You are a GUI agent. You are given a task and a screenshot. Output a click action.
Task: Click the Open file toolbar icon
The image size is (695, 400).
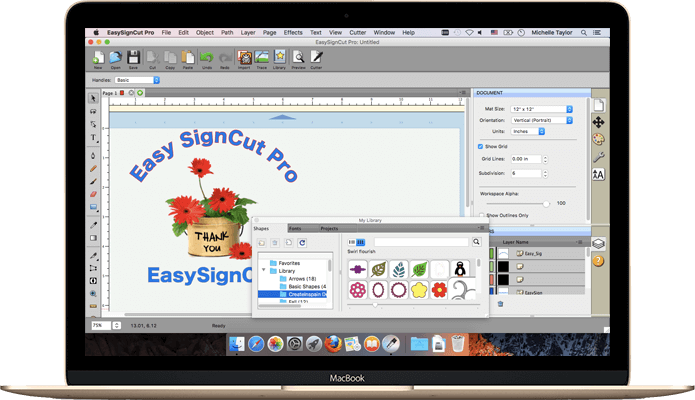click(115, 58)
